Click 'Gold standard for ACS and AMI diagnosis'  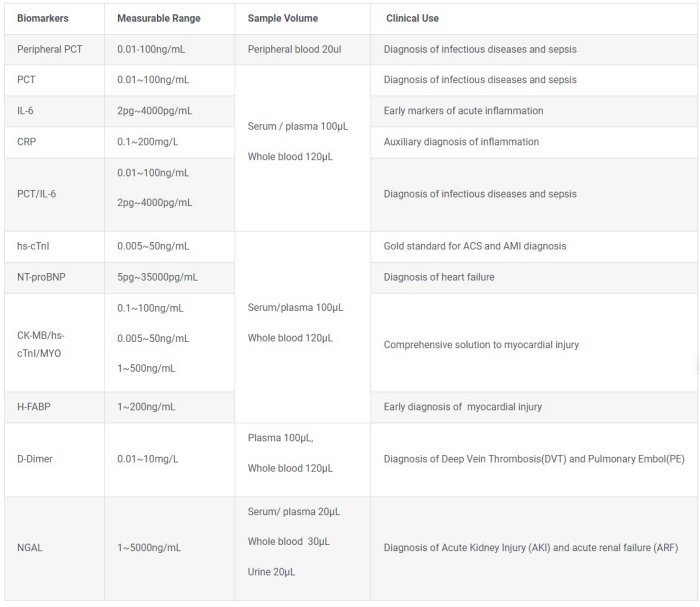pos(474,246)
